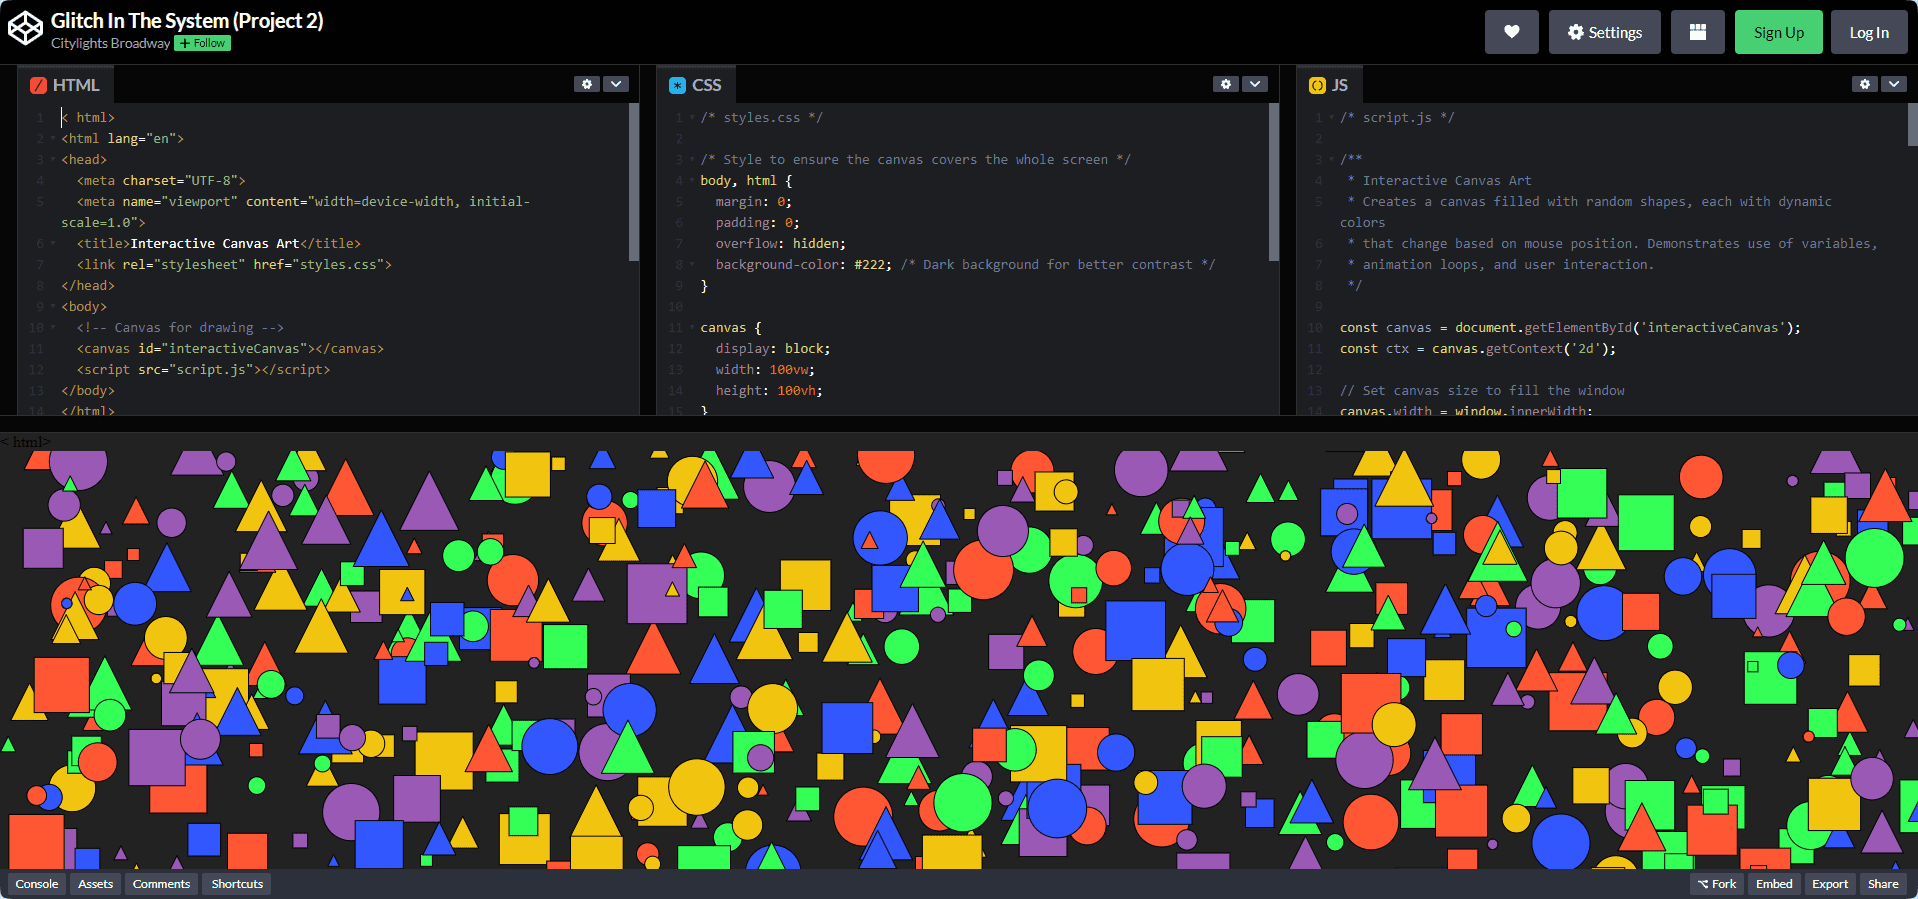Love this pen with heart button

pyautogui.click(x=1511, y=32)
